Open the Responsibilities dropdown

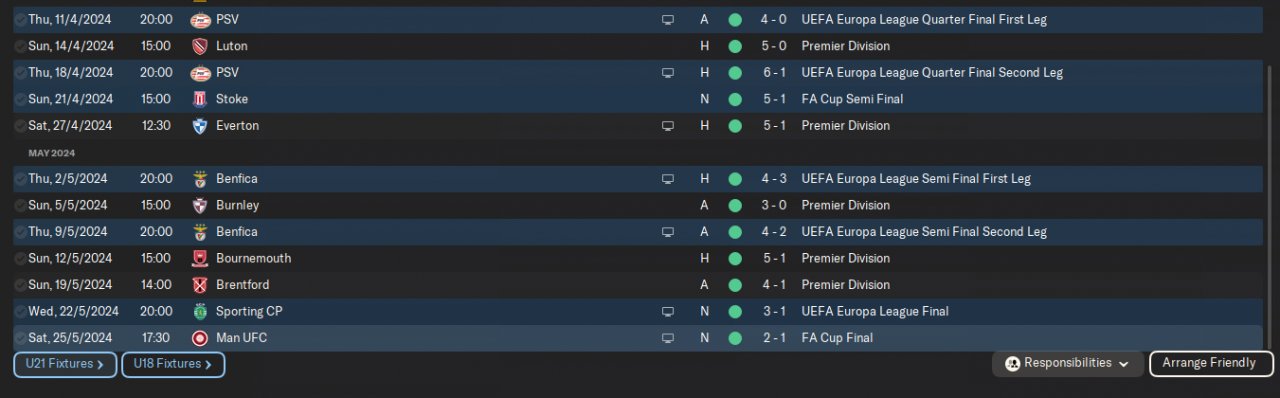point(1067,363)
